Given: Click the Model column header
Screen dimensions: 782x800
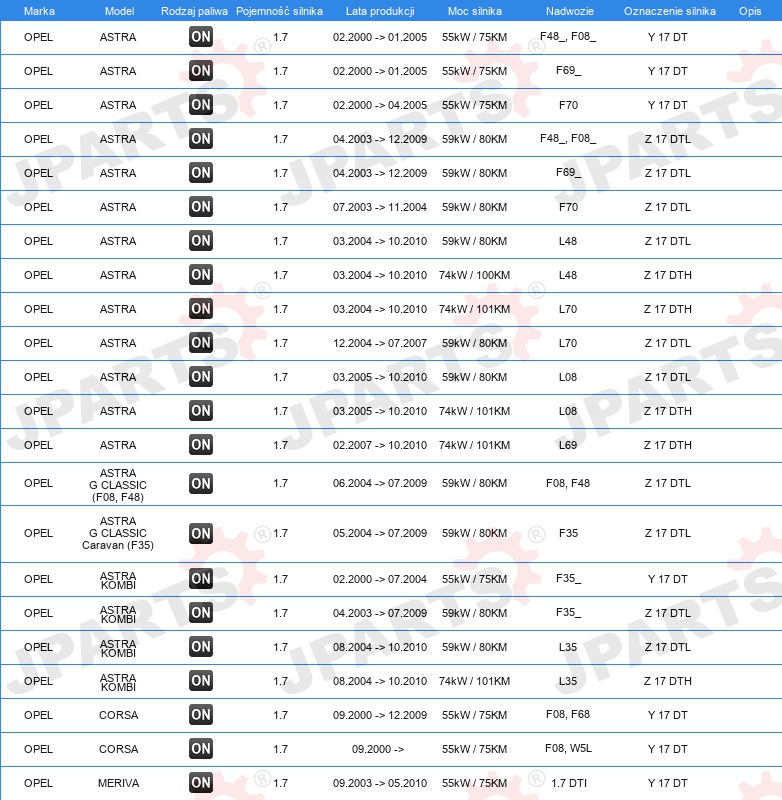Looking at the screenshot, I should click(119, 11).
